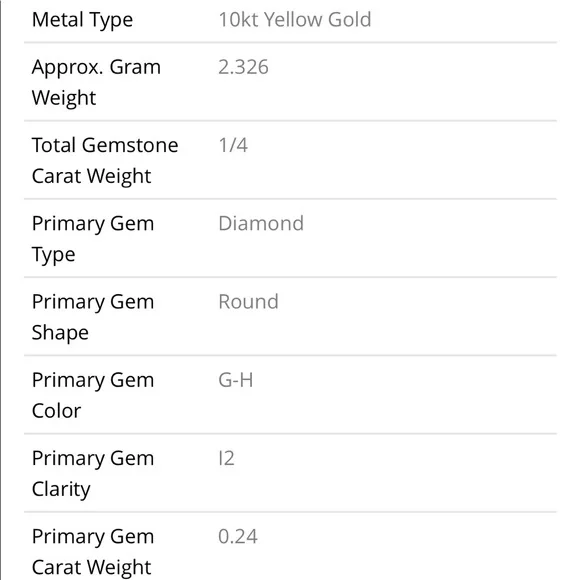Select Total Gemstone Carat Weight label
Screen dimensions: 580x580
[x=105, y=161]
